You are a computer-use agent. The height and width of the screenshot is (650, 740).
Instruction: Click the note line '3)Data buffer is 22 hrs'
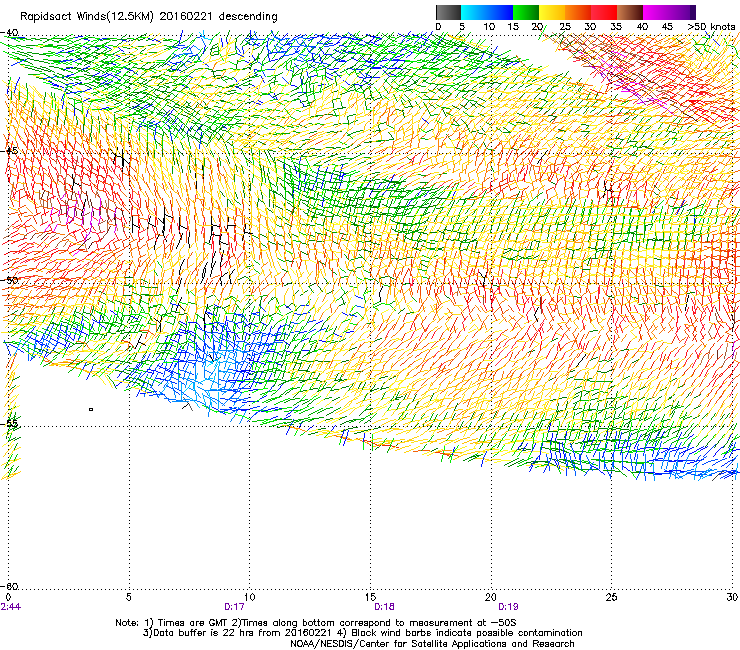pyautogui.click(x=362, y=633)
